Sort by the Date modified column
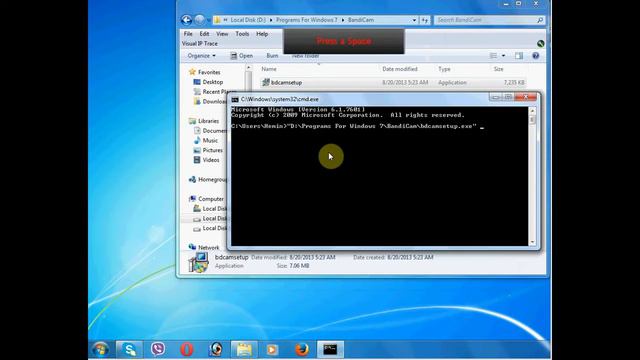The image size is (640, 360). 400,69
